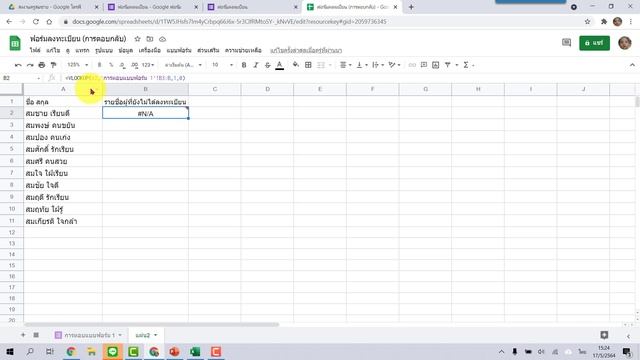Open the all sheets list button
640x360 pixels.
pos(36,335)
